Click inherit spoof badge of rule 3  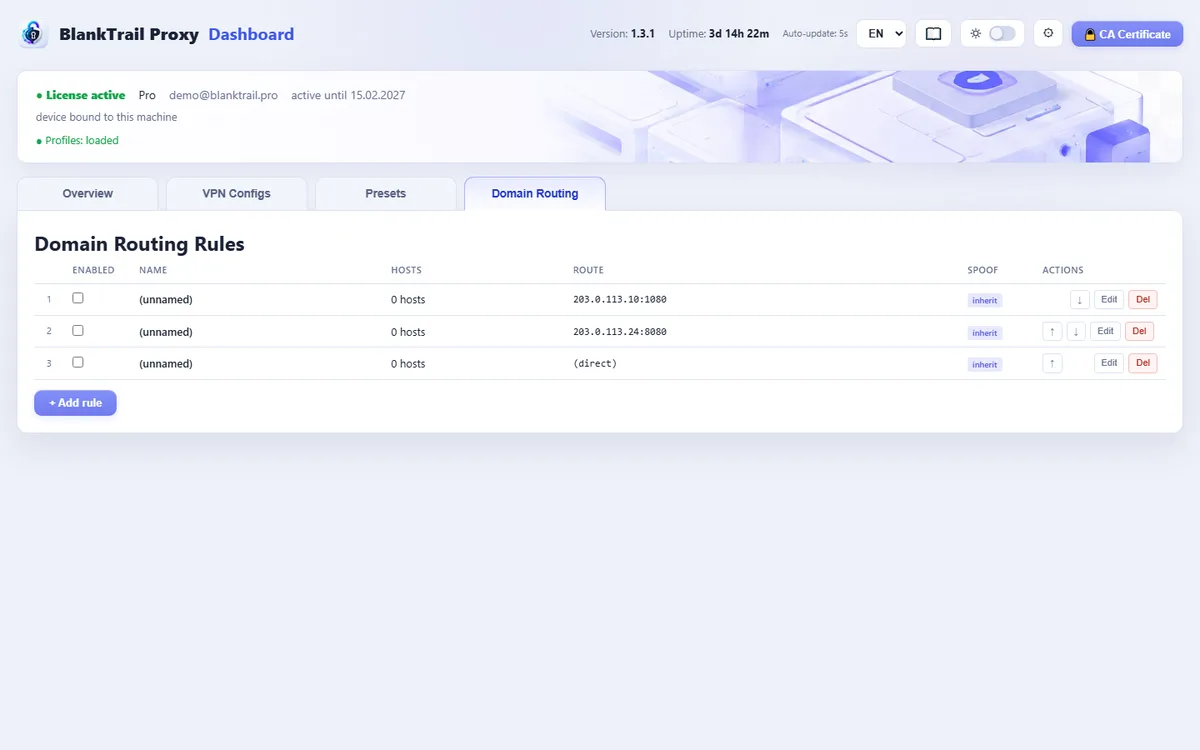(985, 365)
